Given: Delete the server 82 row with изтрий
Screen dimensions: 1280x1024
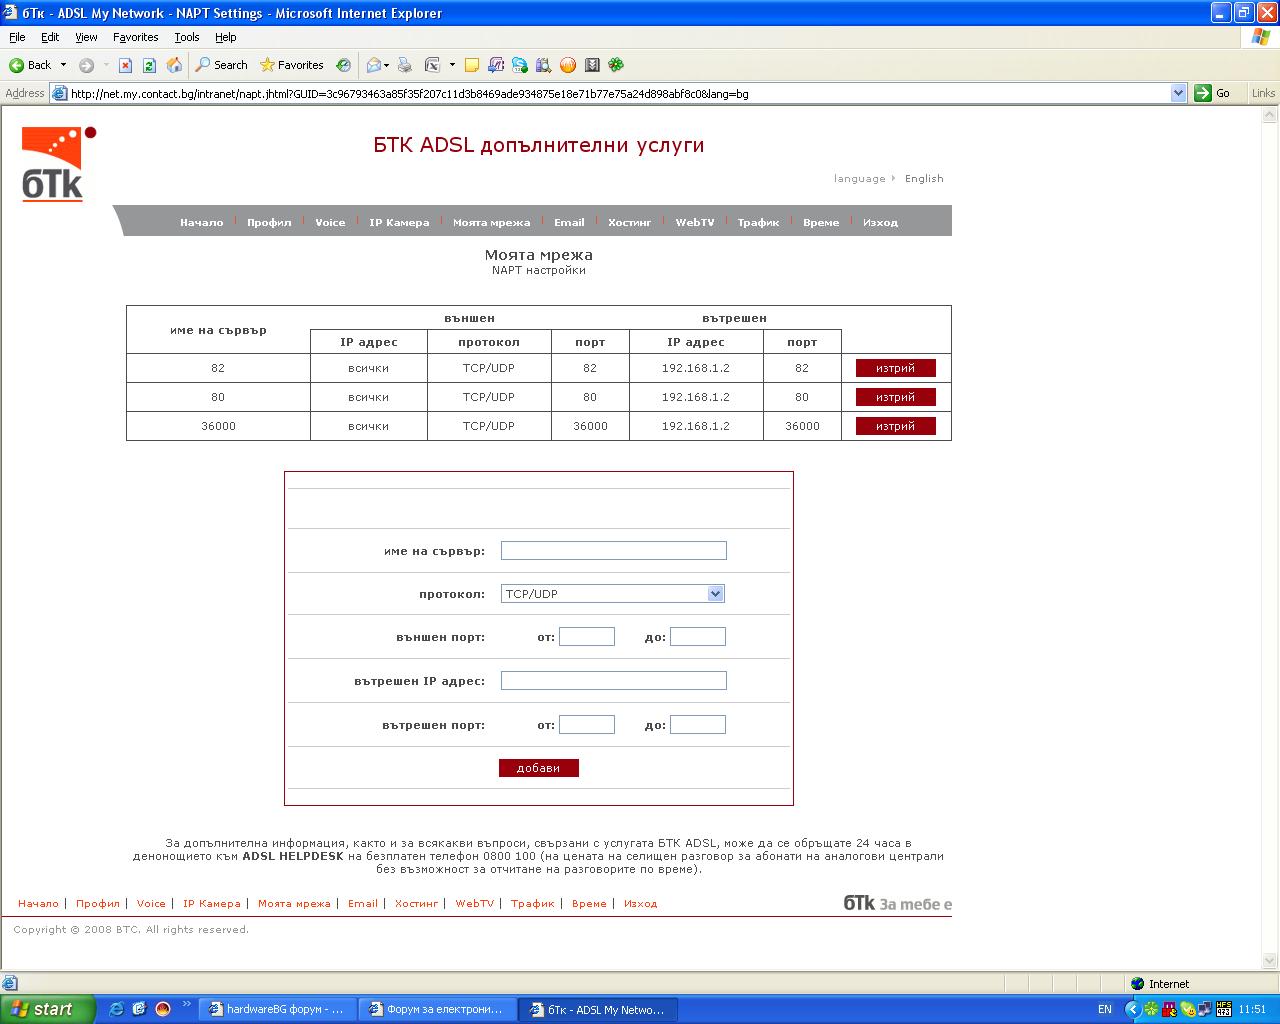Looking at the screenshot, I should click(895, 368).
